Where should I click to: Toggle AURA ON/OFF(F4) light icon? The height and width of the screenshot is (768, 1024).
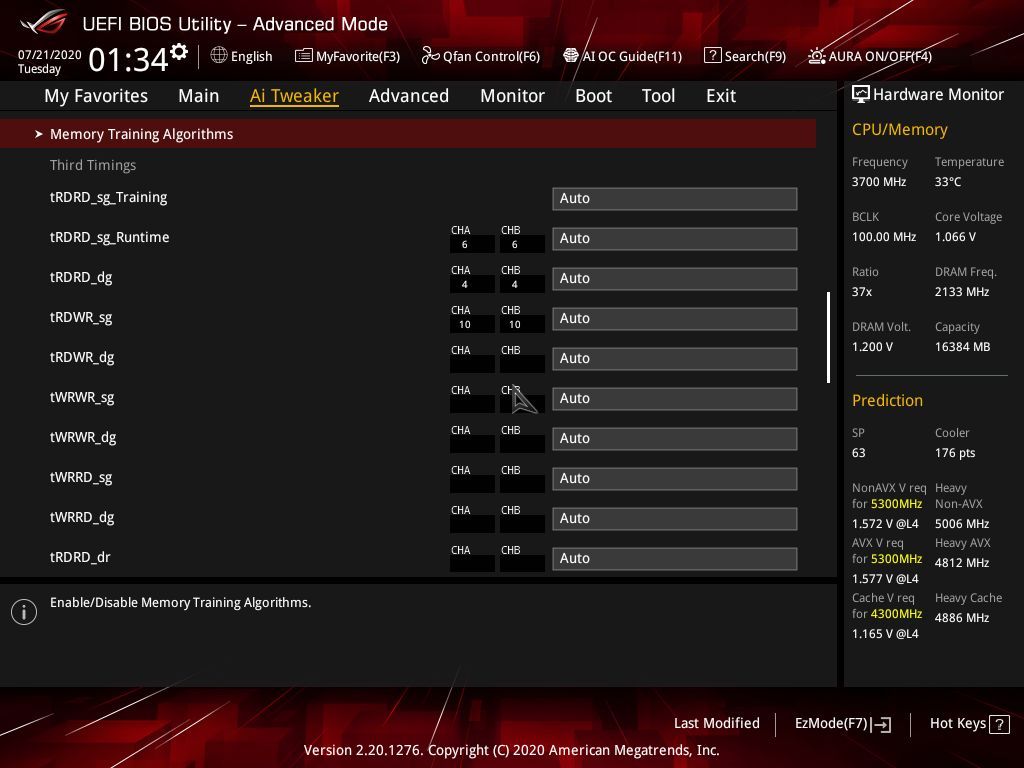click(x=816, y=56)
